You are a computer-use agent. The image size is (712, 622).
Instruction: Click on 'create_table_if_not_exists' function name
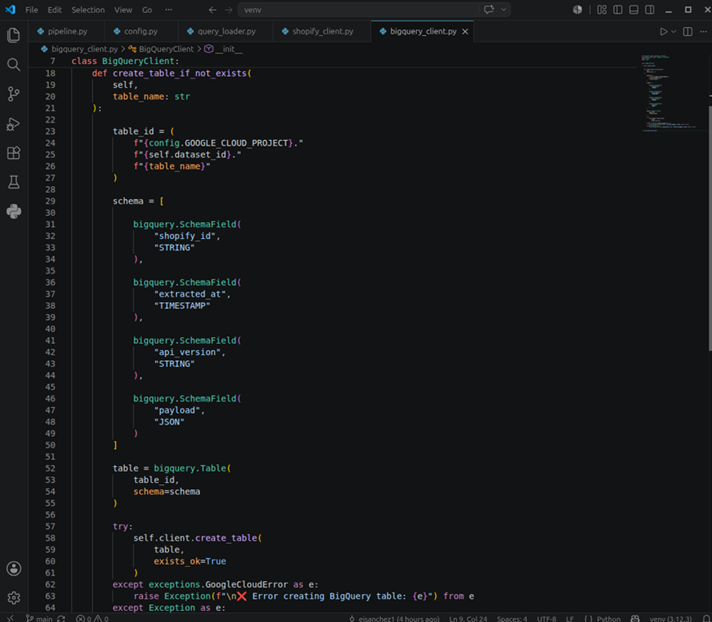coord(180,73)
